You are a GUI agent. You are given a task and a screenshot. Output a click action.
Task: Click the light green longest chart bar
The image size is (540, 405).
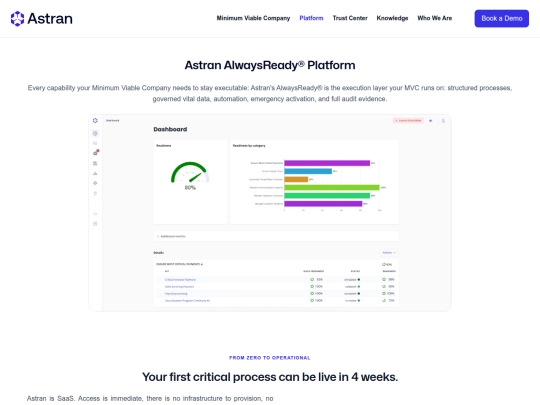tap(332, 188)
